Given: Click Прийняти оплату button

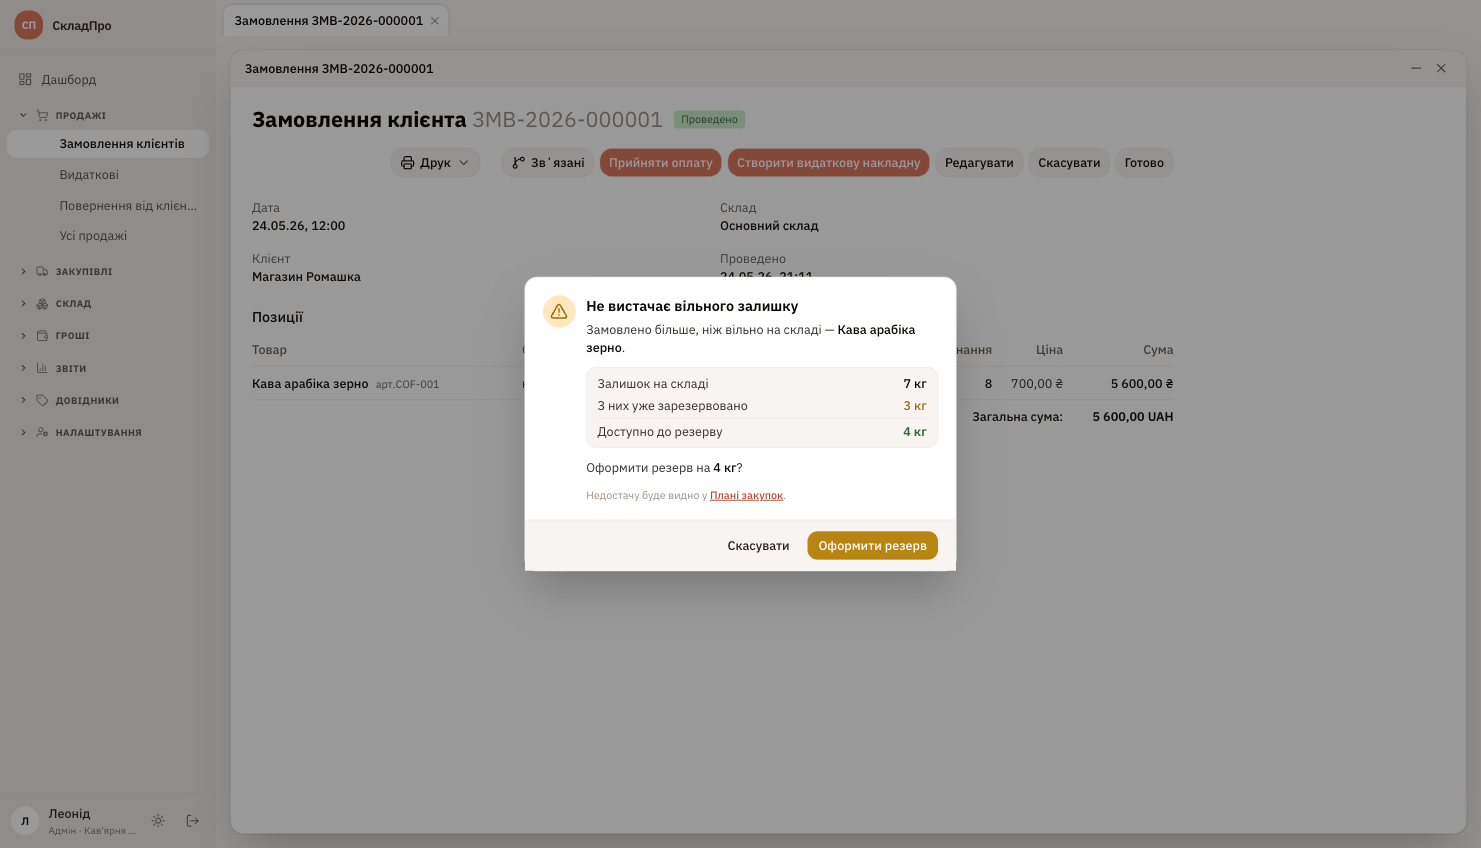Looking at the screenshot, I should (x=660, y=163).
